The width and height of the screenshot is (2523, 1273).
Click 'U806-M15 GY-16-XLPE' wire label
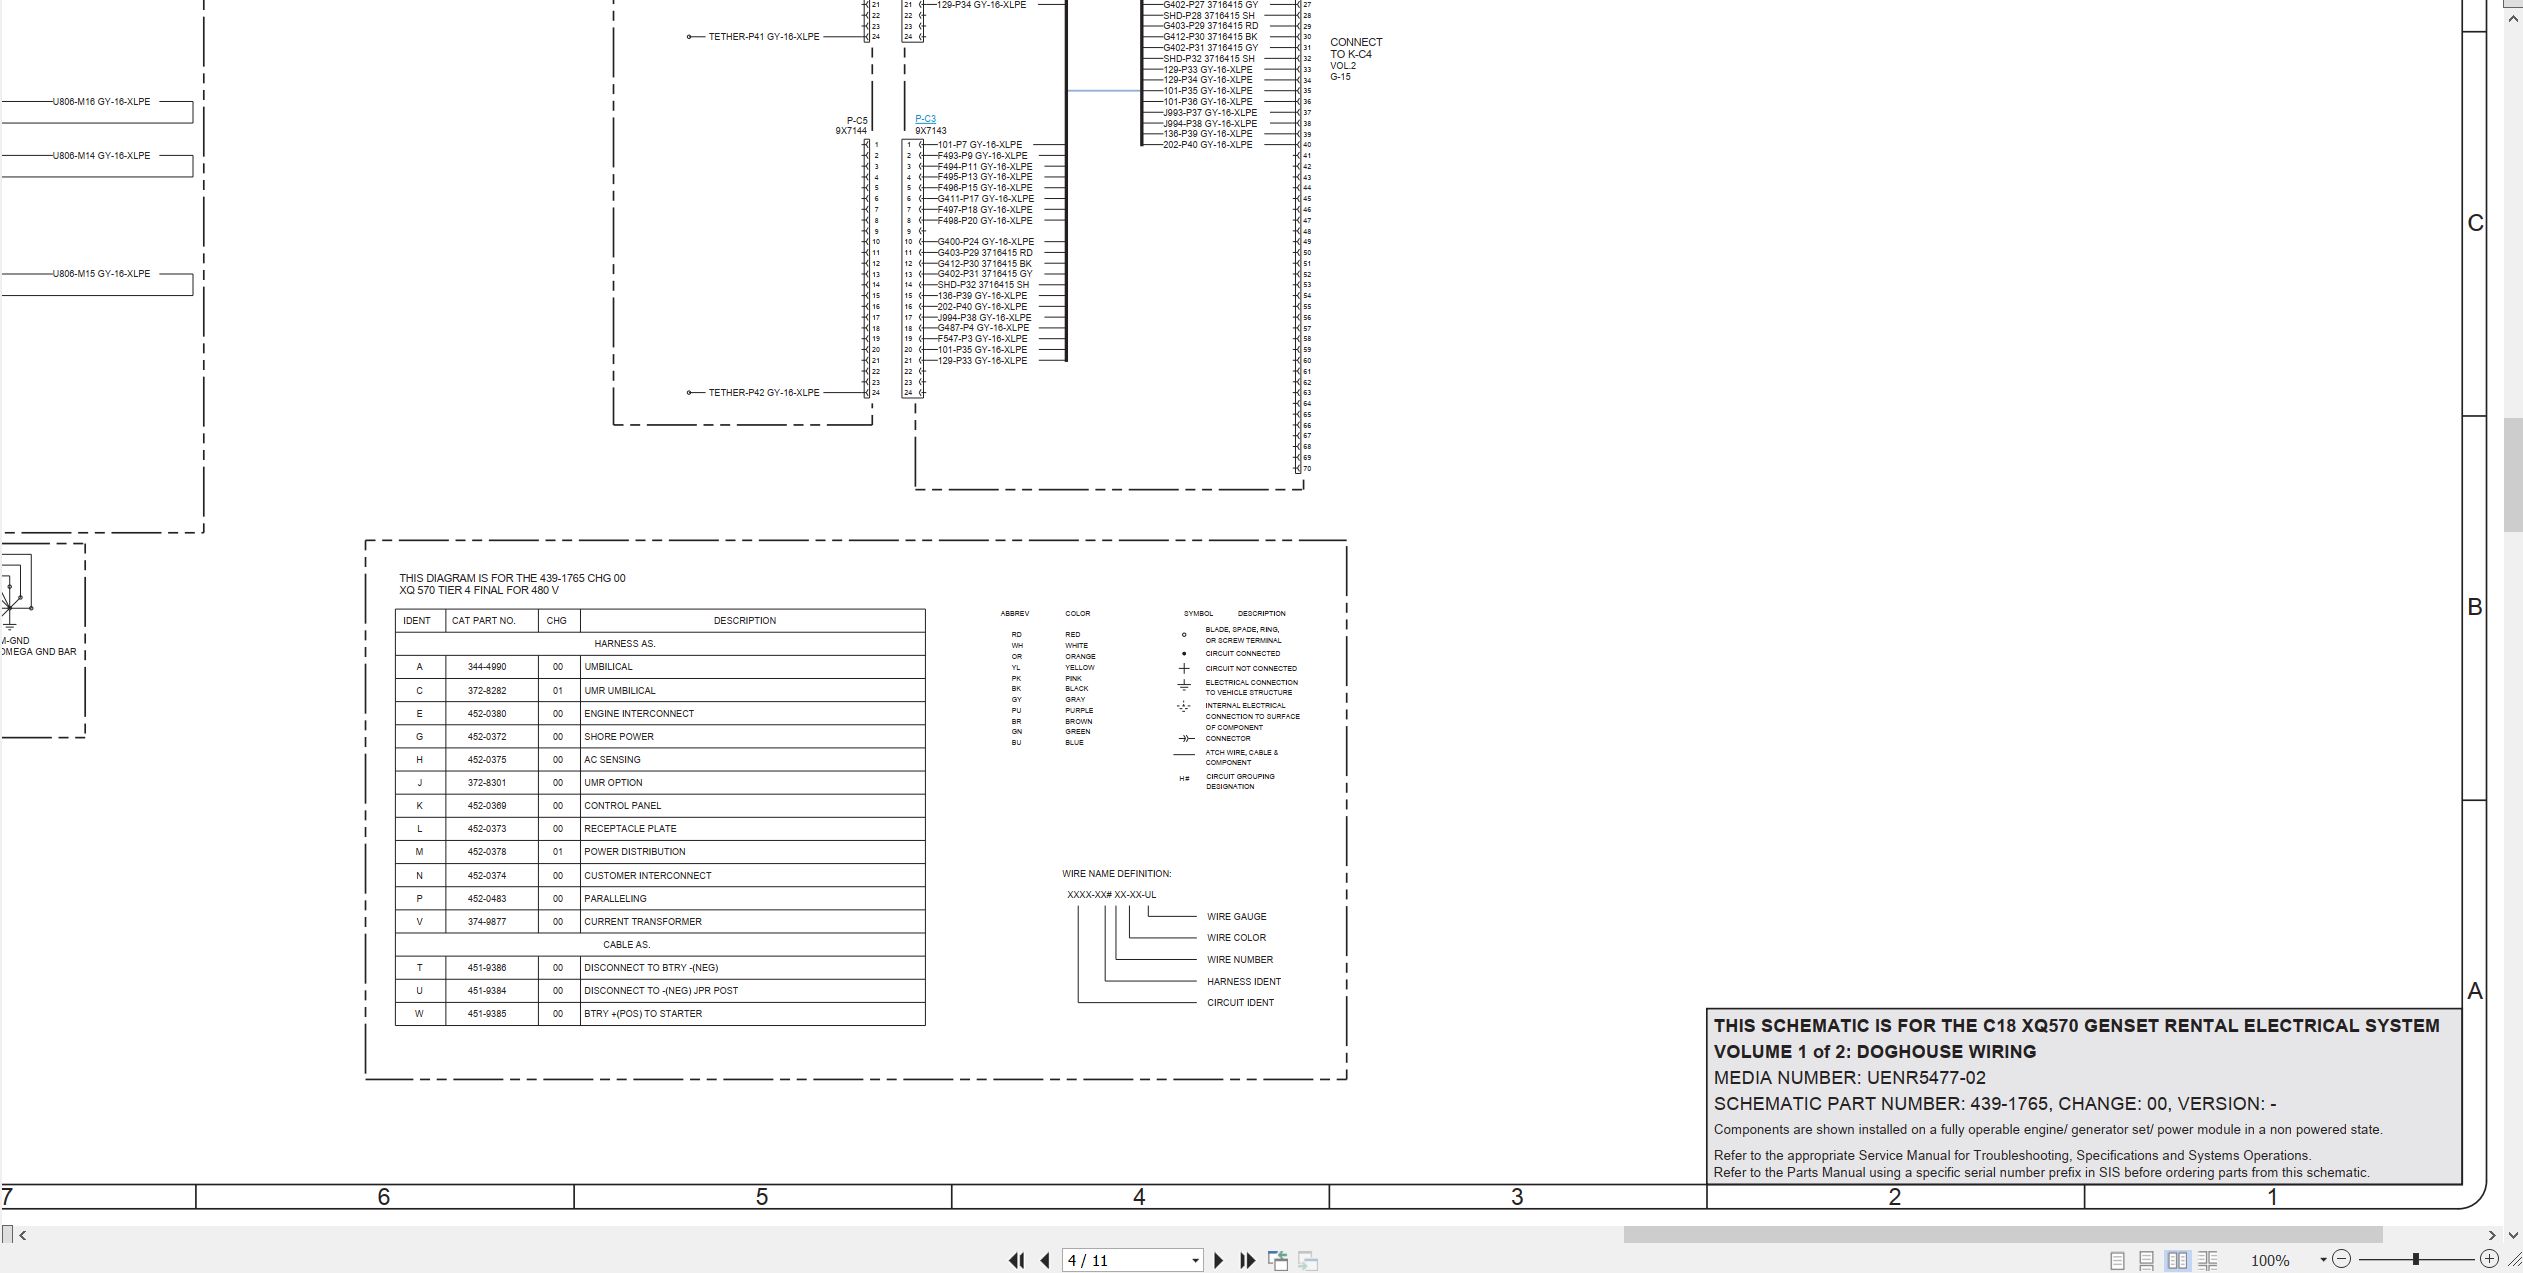[101, 274]
